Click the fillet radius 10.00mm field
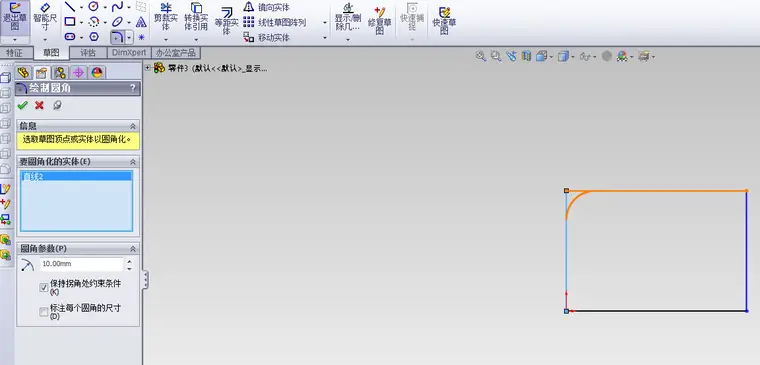This screenshot has height=365, width=760. coord(81,264)
